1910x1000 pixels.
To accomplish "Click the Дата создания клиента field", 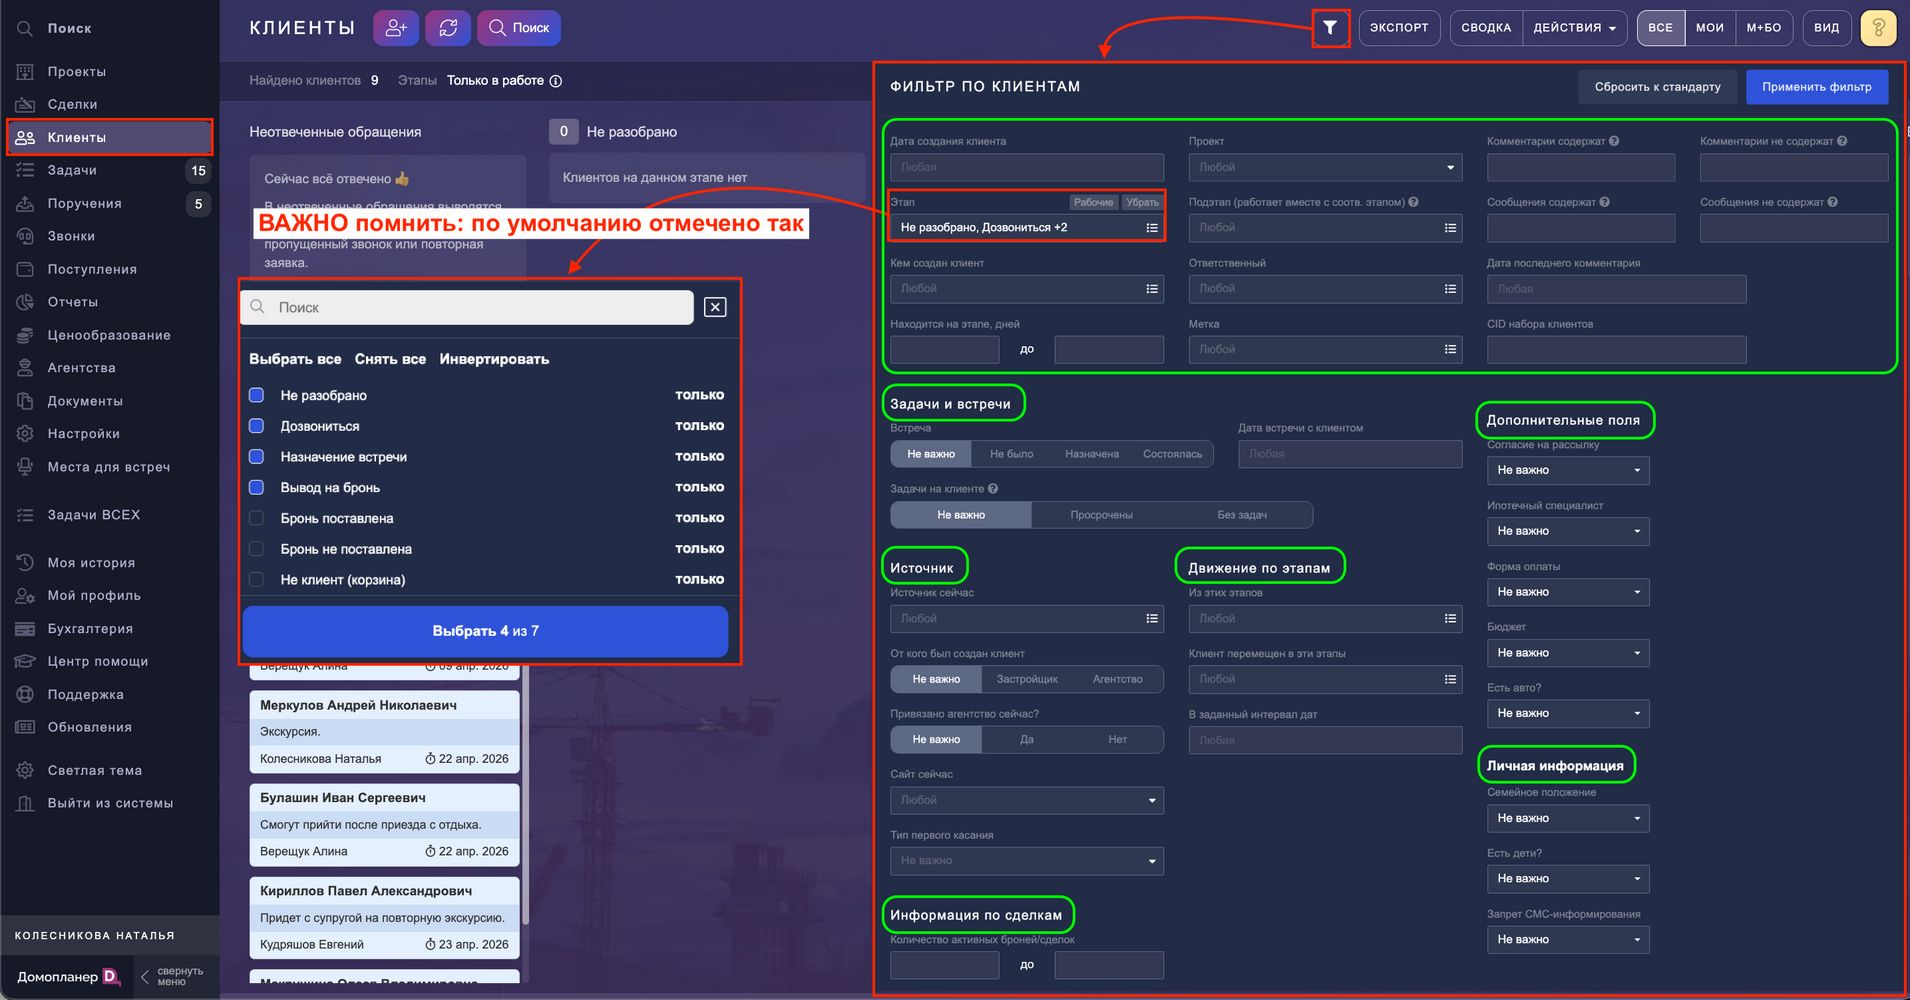I will (1027, 167).
